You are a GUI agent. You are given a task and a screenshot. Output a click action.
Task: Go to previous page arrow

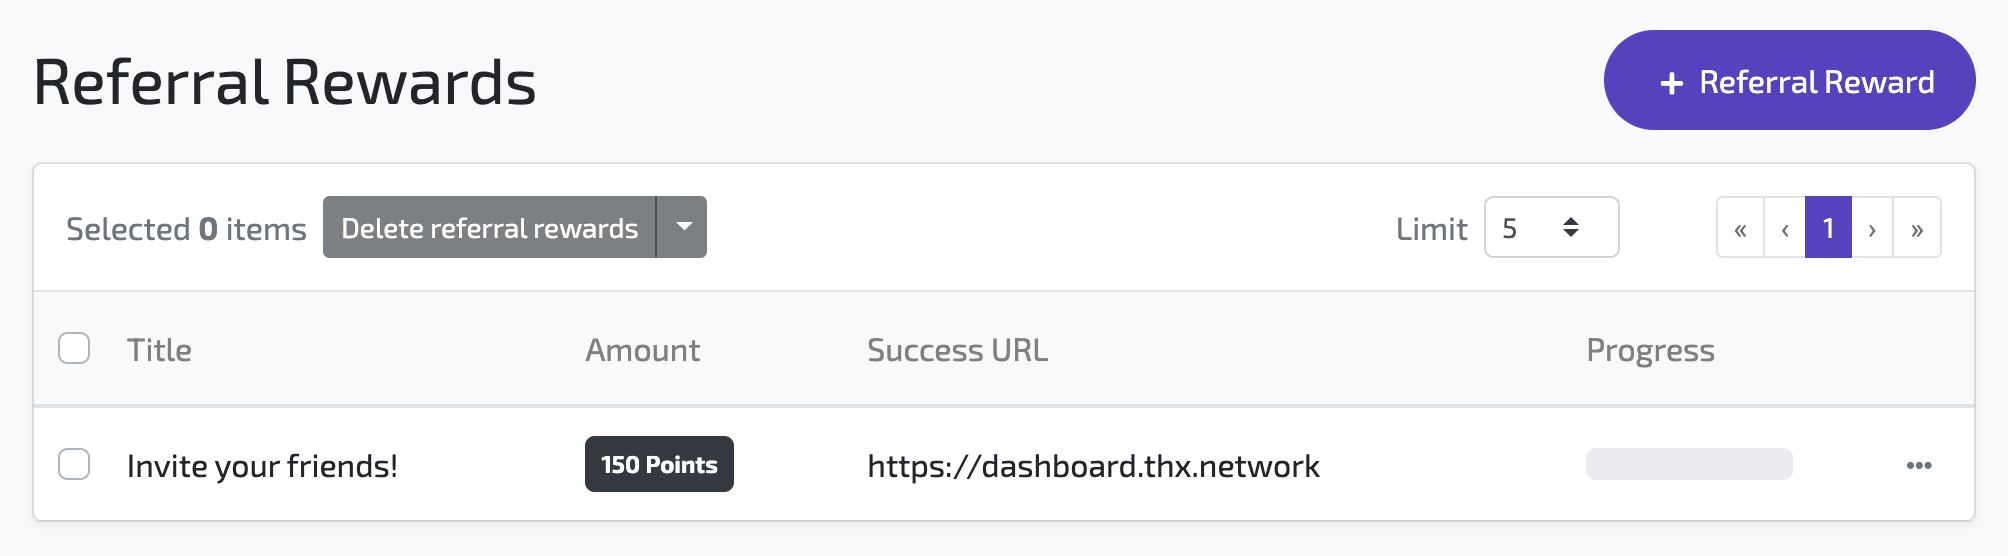1785,227
